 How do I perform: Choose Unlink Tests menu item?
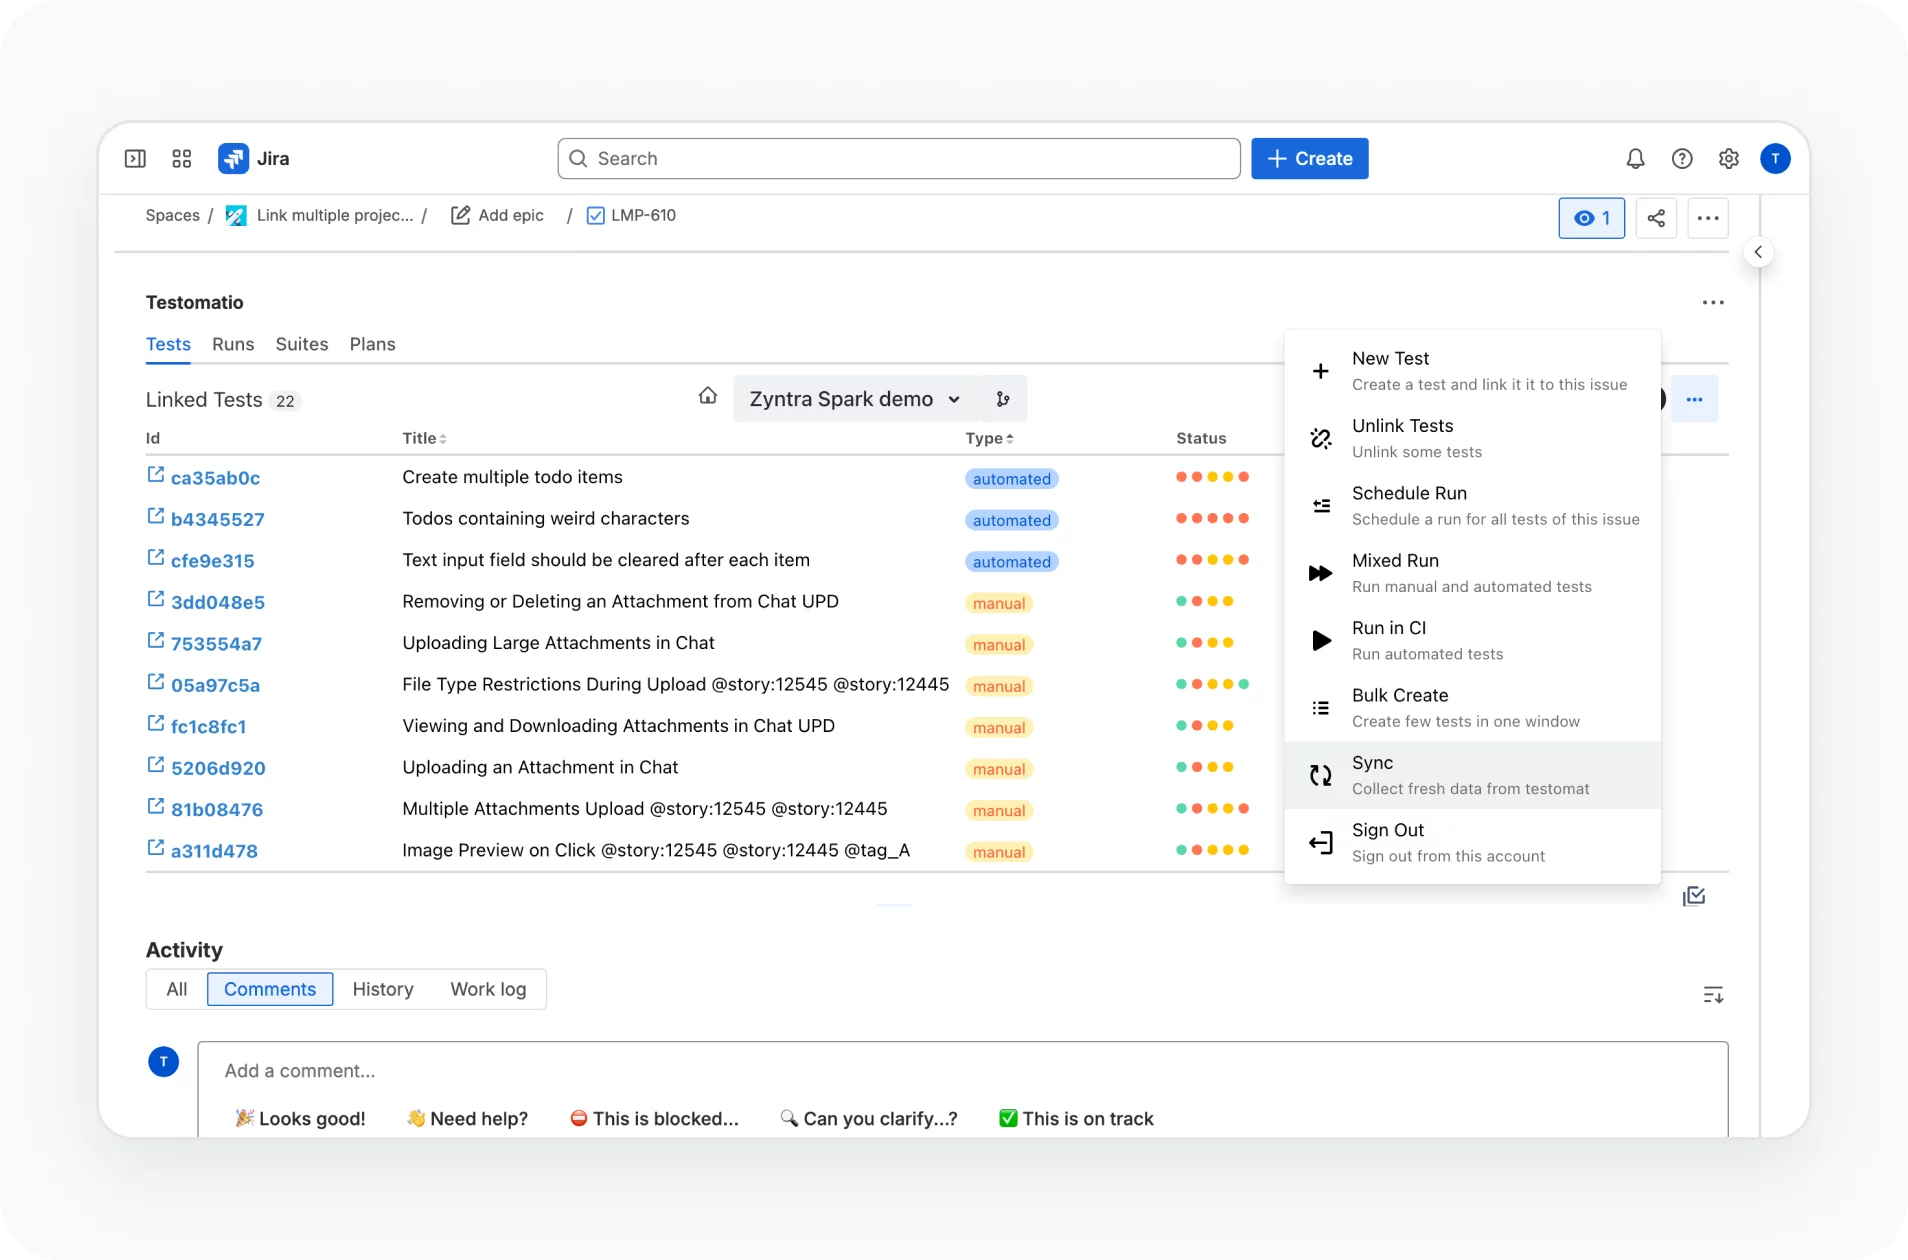click(1472, 438)
